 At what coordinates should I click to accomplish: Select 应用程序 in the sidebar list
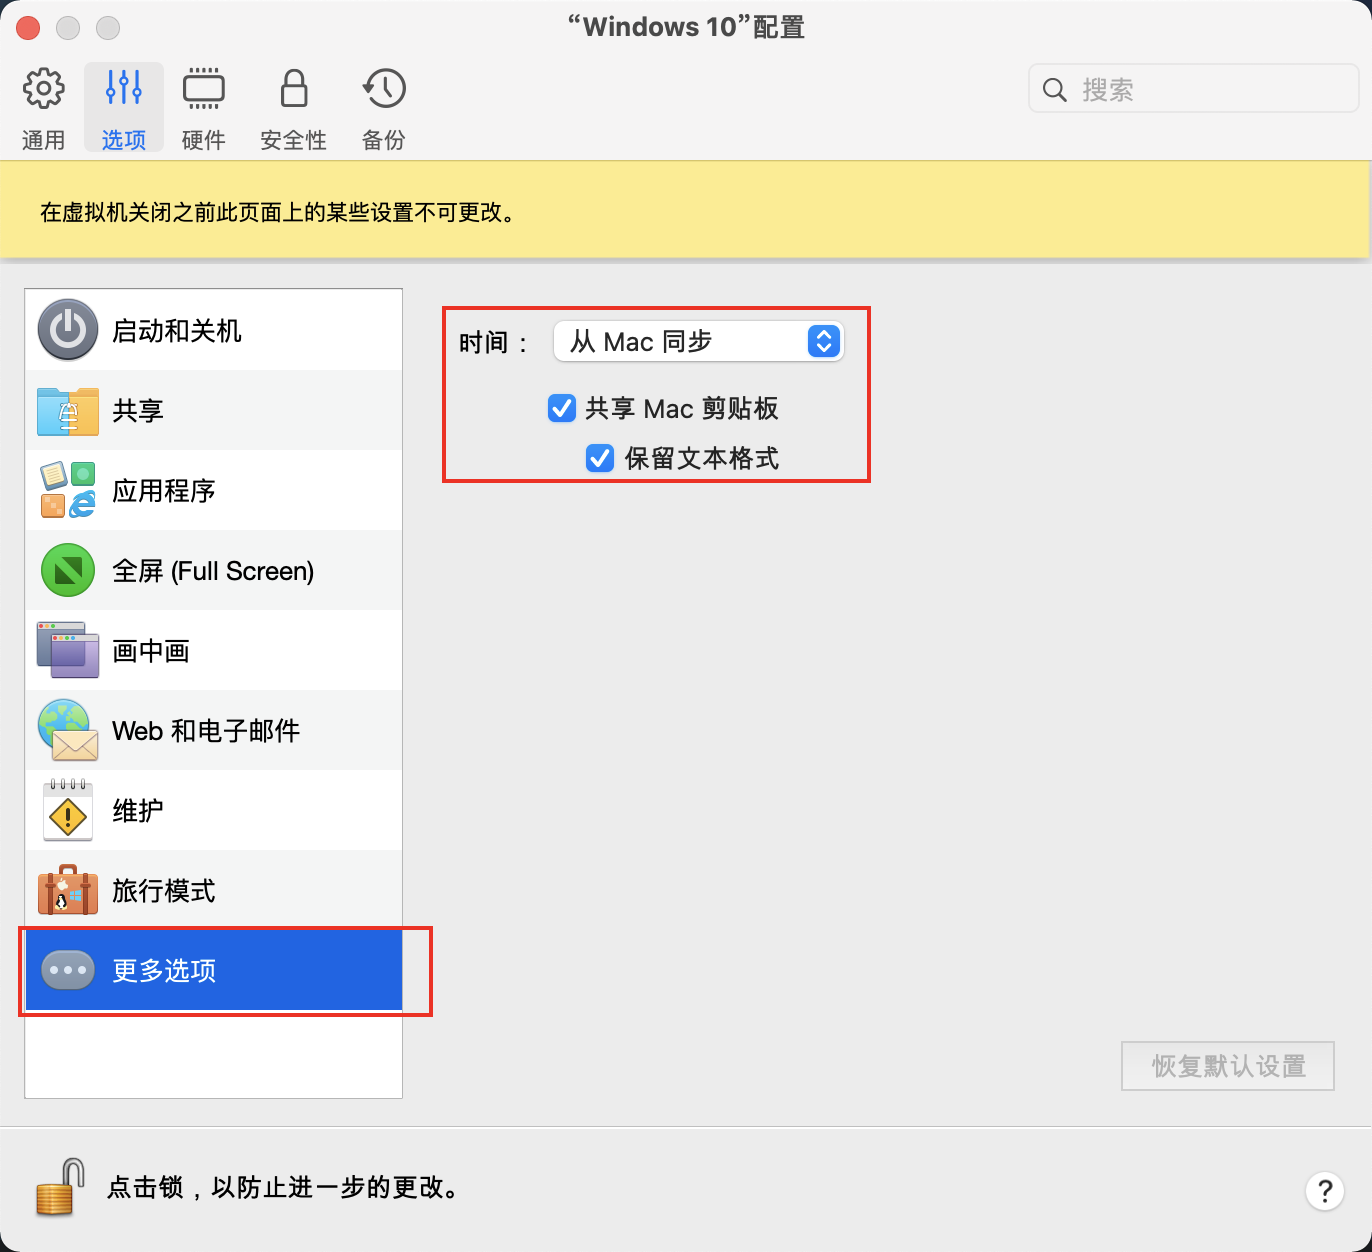pyautogui.click(x=214, y=490)
